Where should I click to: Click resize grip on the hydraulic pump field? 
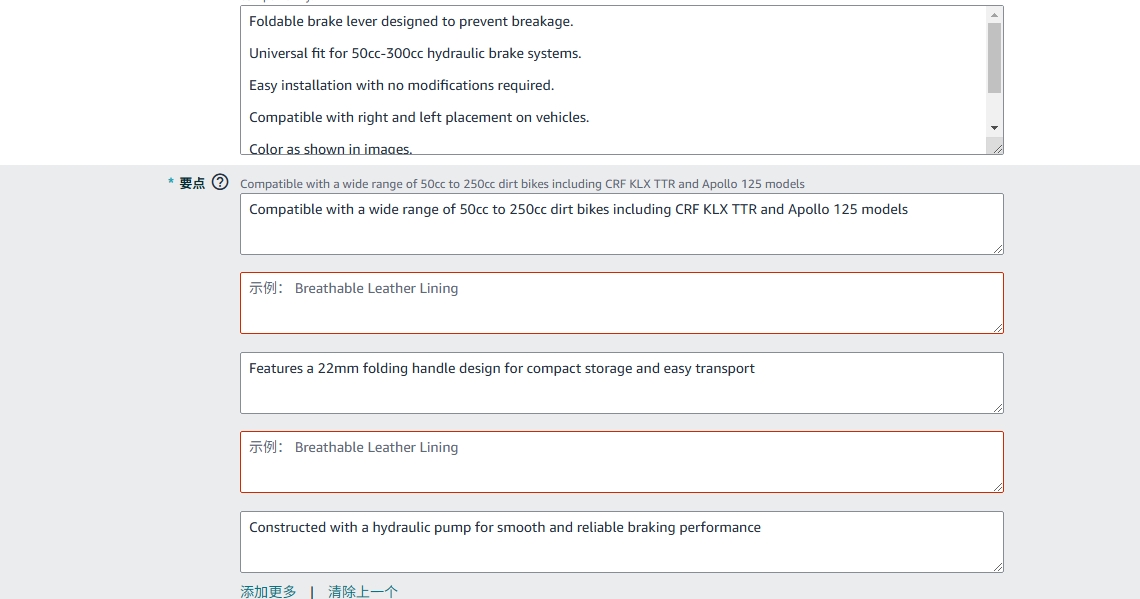(997, 565)
